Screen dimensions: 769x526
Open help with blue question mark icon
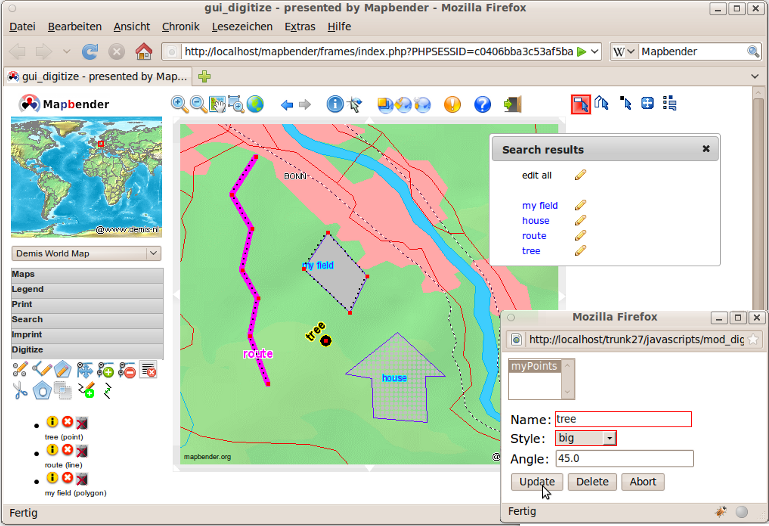click(x=483, y=104)
